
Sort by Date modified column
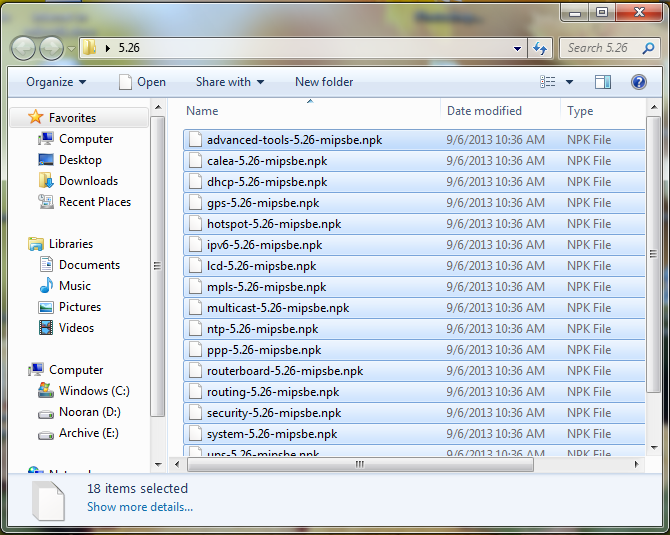click(x=500, y=111)
